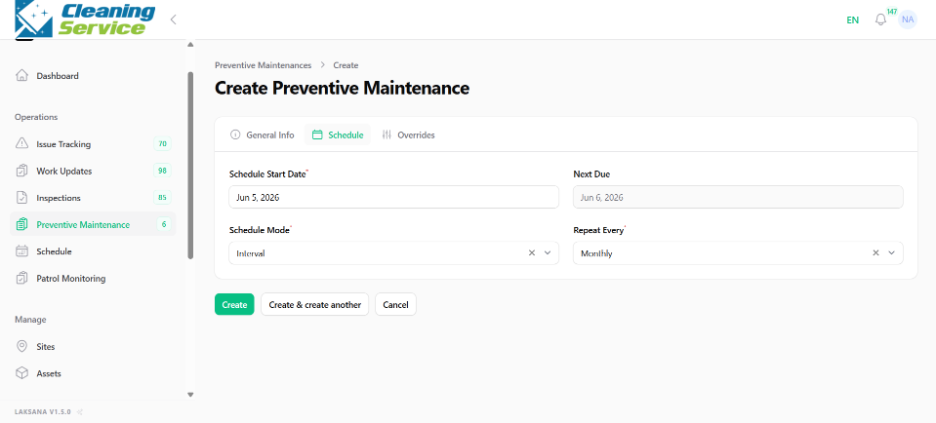The image size is (936, 423).
Task: Click the Work Updates clipboard icon
Action: (22, 171)
